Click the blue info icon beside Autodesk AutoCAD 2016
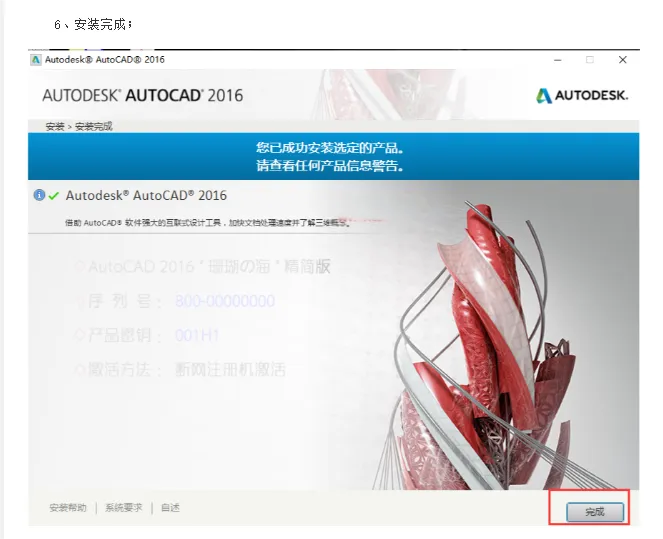 point(39,195)
